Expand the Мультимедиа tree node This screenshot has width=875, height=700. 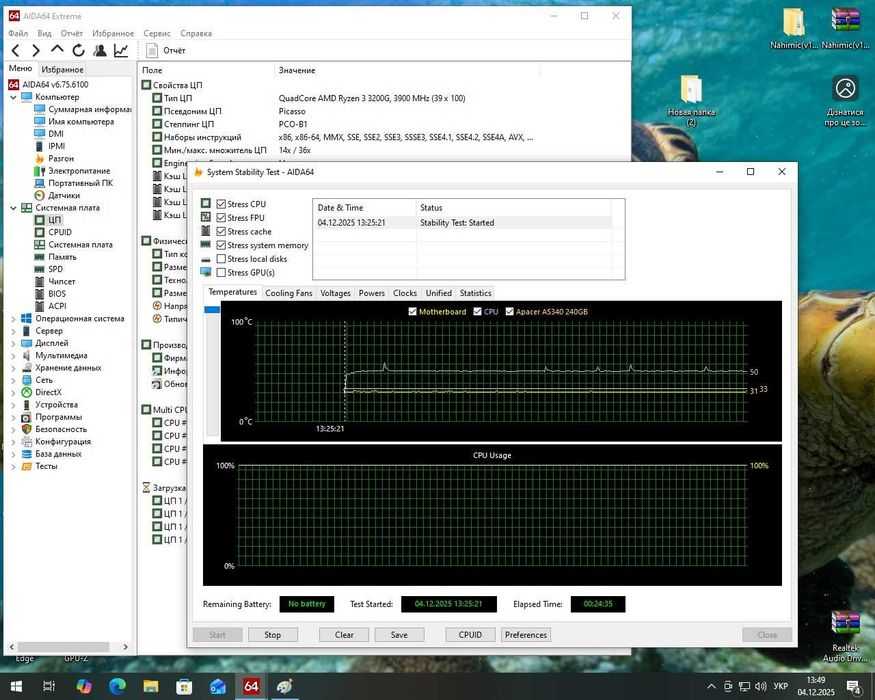(x=13, y=356)
